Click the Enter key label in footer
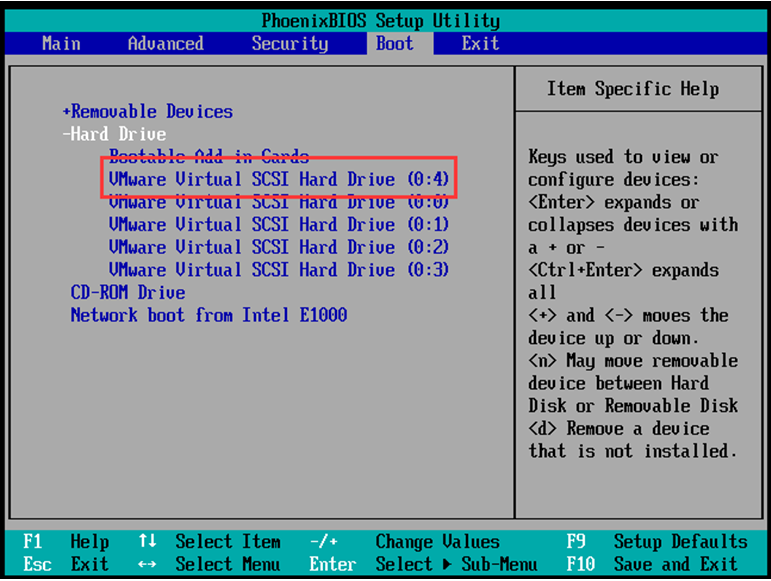This screenshot has width=771, height=581. coord(332,564)
